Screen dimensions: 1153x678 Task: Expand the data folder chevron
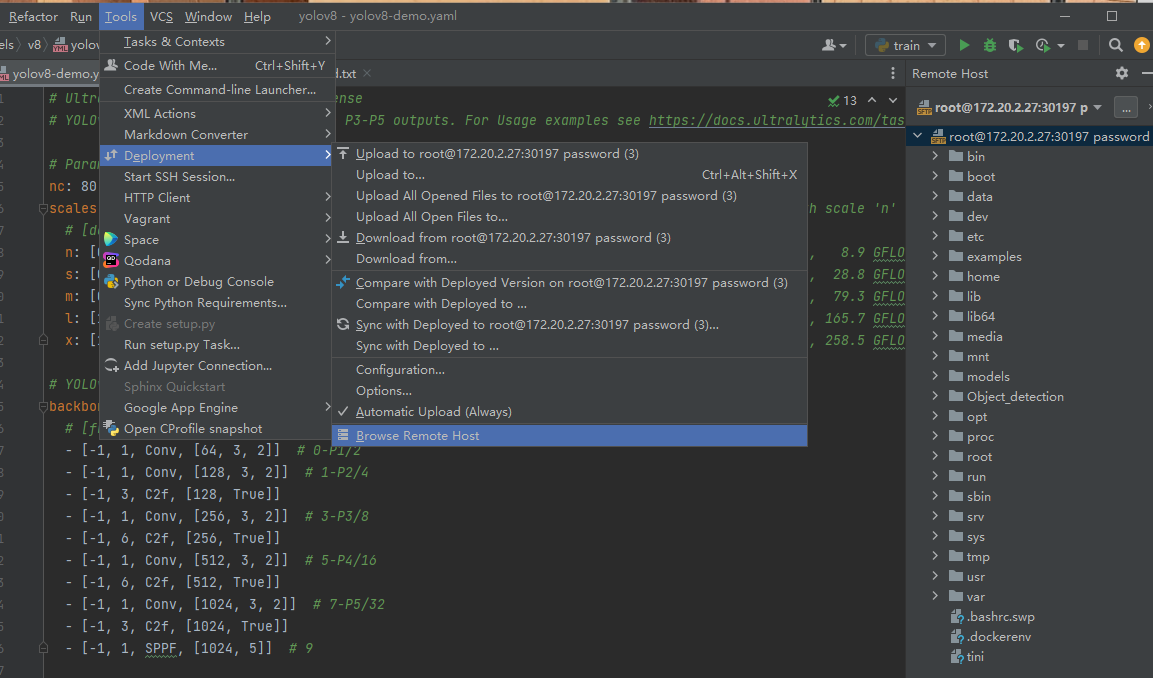[935, 196]
